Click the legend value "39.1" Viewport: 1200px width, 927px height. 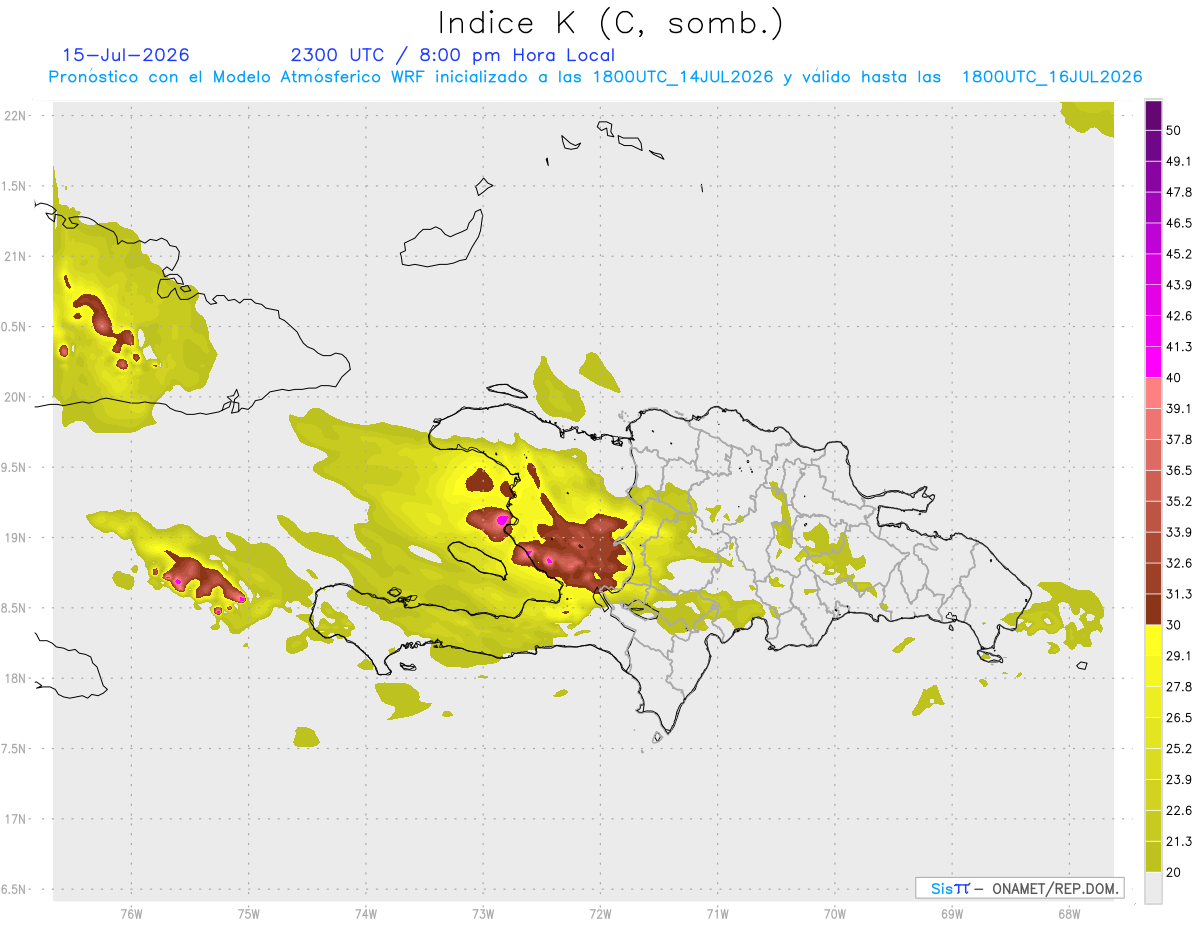[1179, 408]
